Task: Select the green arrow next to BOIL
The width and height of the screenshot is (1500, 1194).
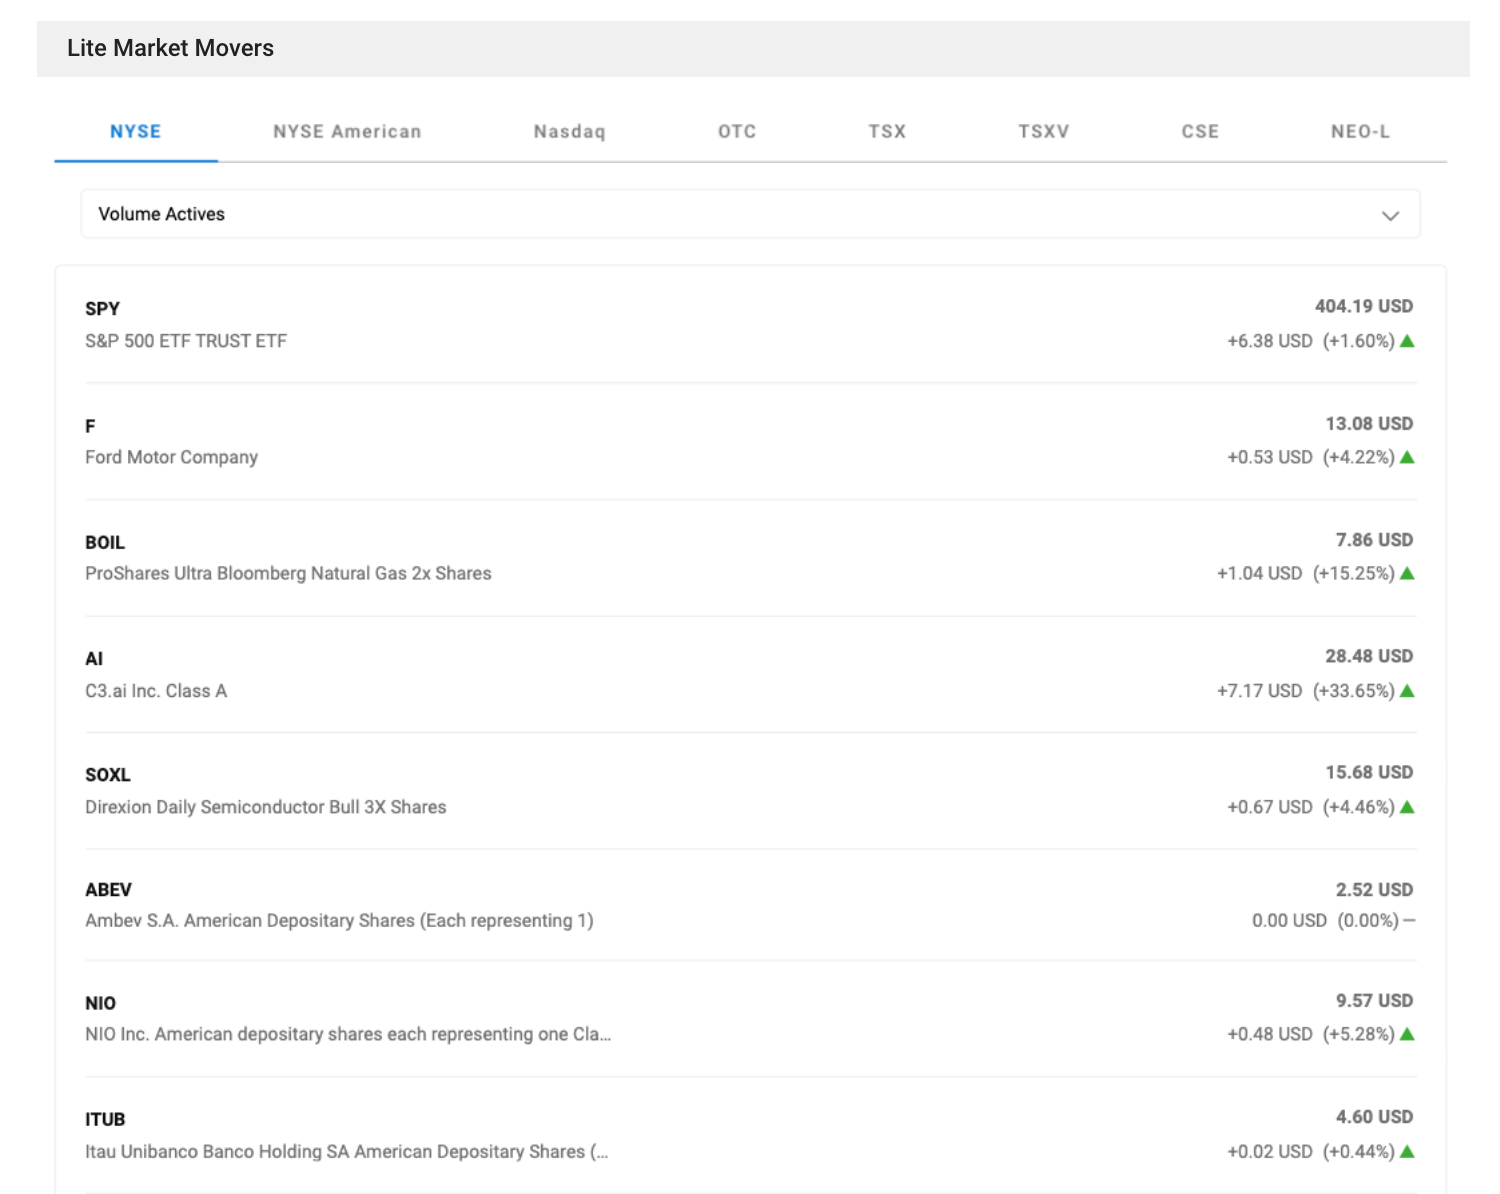Action: point(1407,573)
